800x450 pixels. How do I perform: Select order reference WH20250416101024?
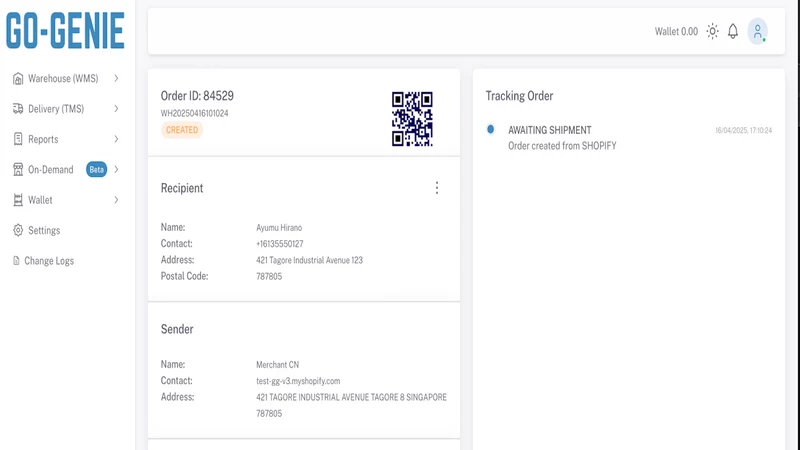point(194,113)
